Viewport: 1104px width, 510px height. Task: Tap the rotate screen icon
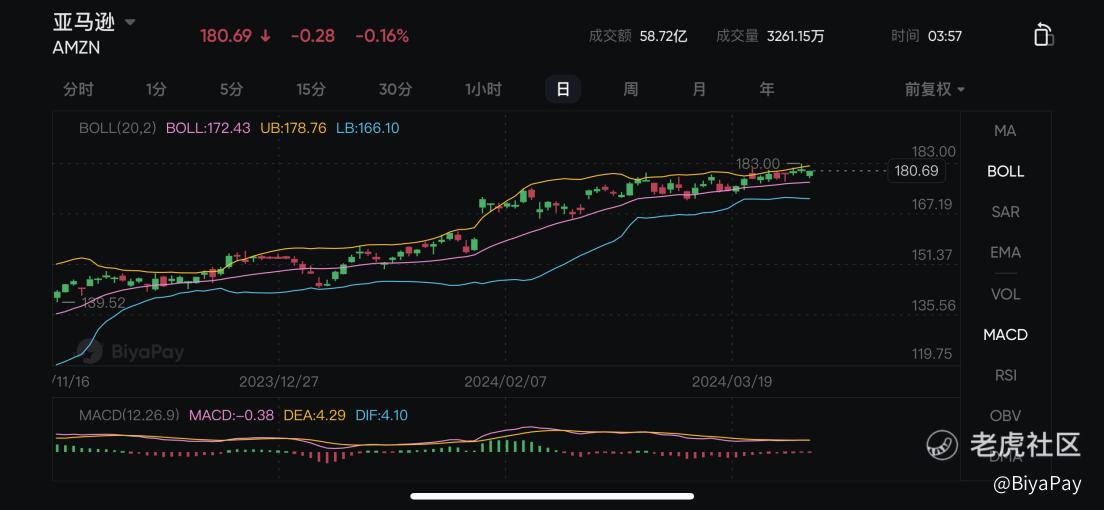1043,35
